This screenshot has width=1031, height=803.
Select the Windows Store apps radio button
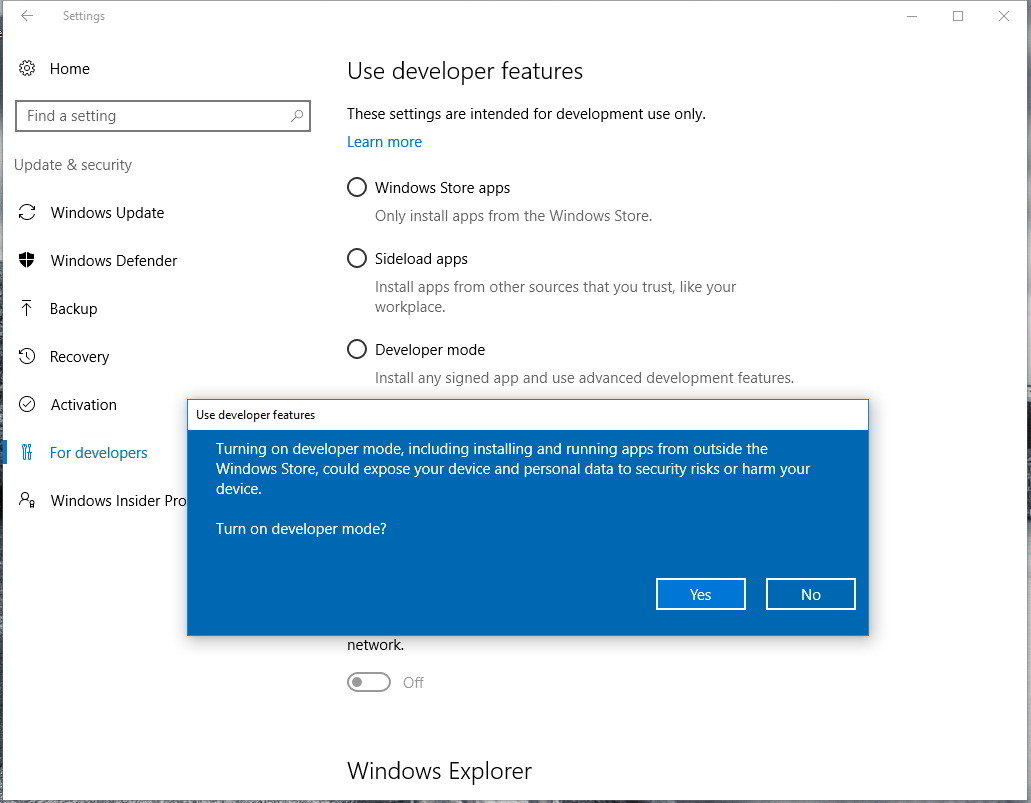[356, 187]
